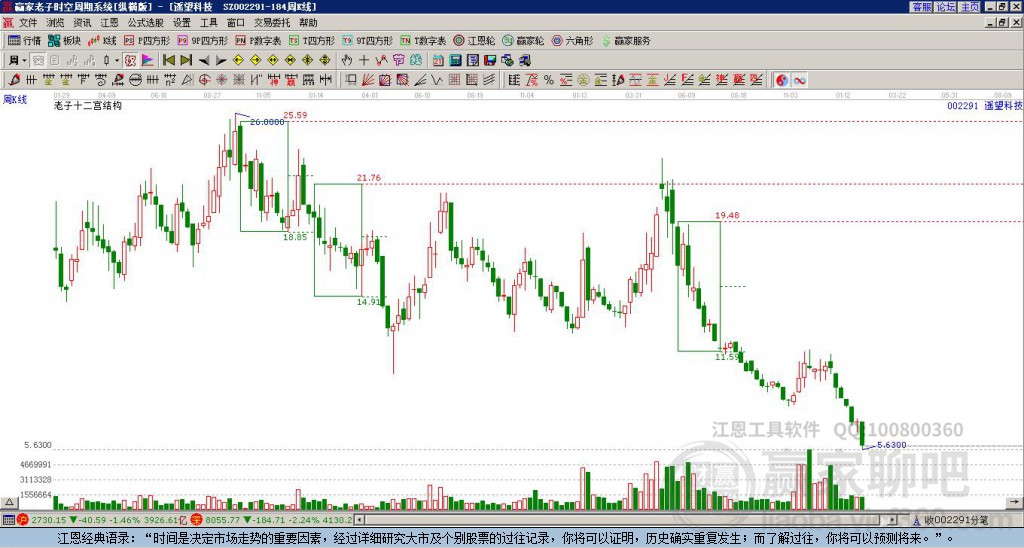Open P数字表 tool
Viewport: 1024px width, 548px height.
tap(258, 40)
